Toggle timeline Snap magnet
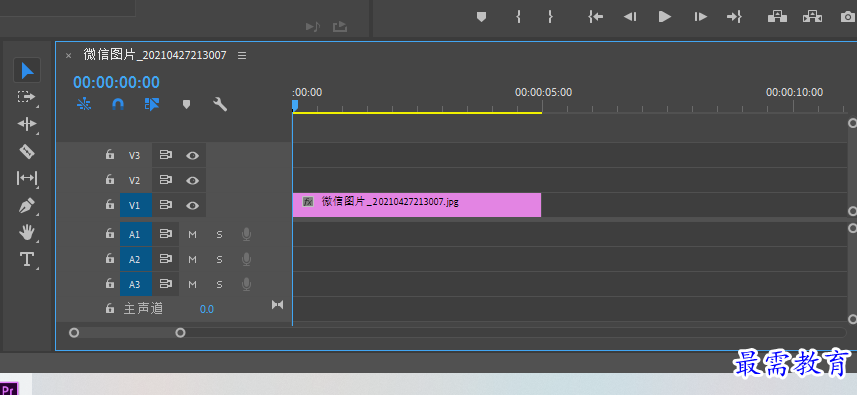Screen dimensions: 857x395 coord(118,104)
